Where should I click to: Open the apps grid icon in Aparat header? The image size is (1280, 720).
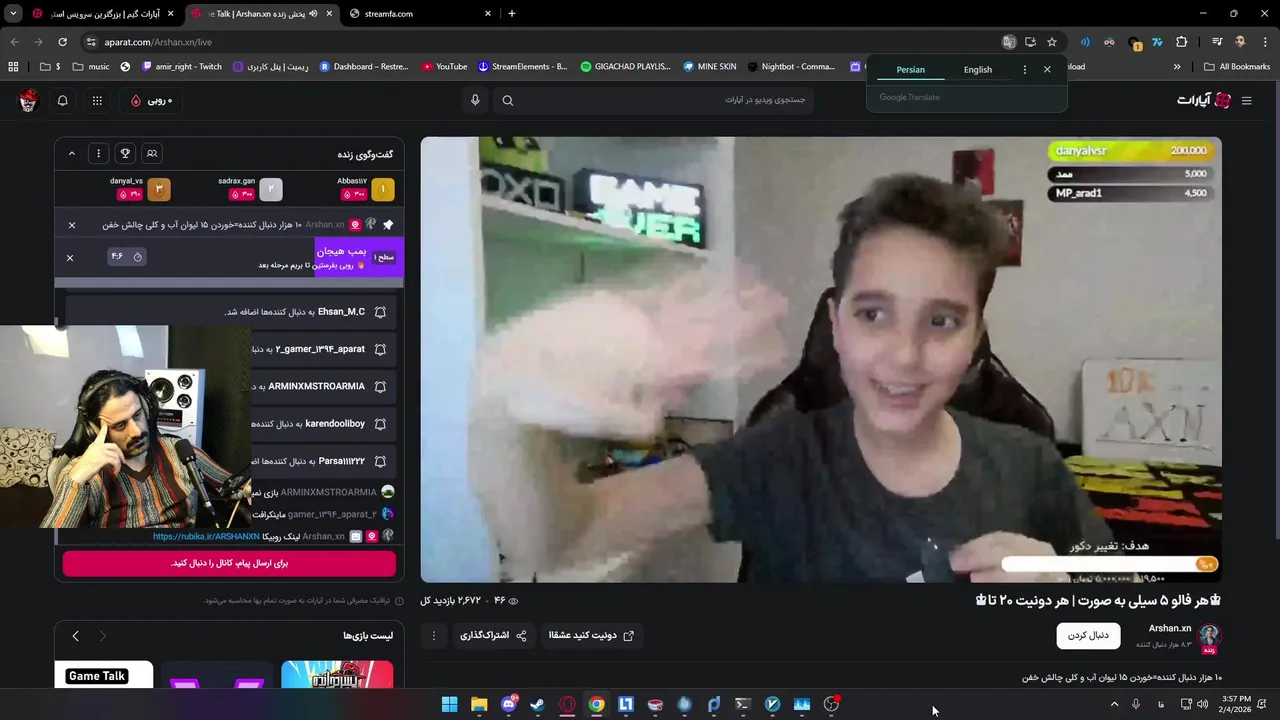tap(97, 100)
